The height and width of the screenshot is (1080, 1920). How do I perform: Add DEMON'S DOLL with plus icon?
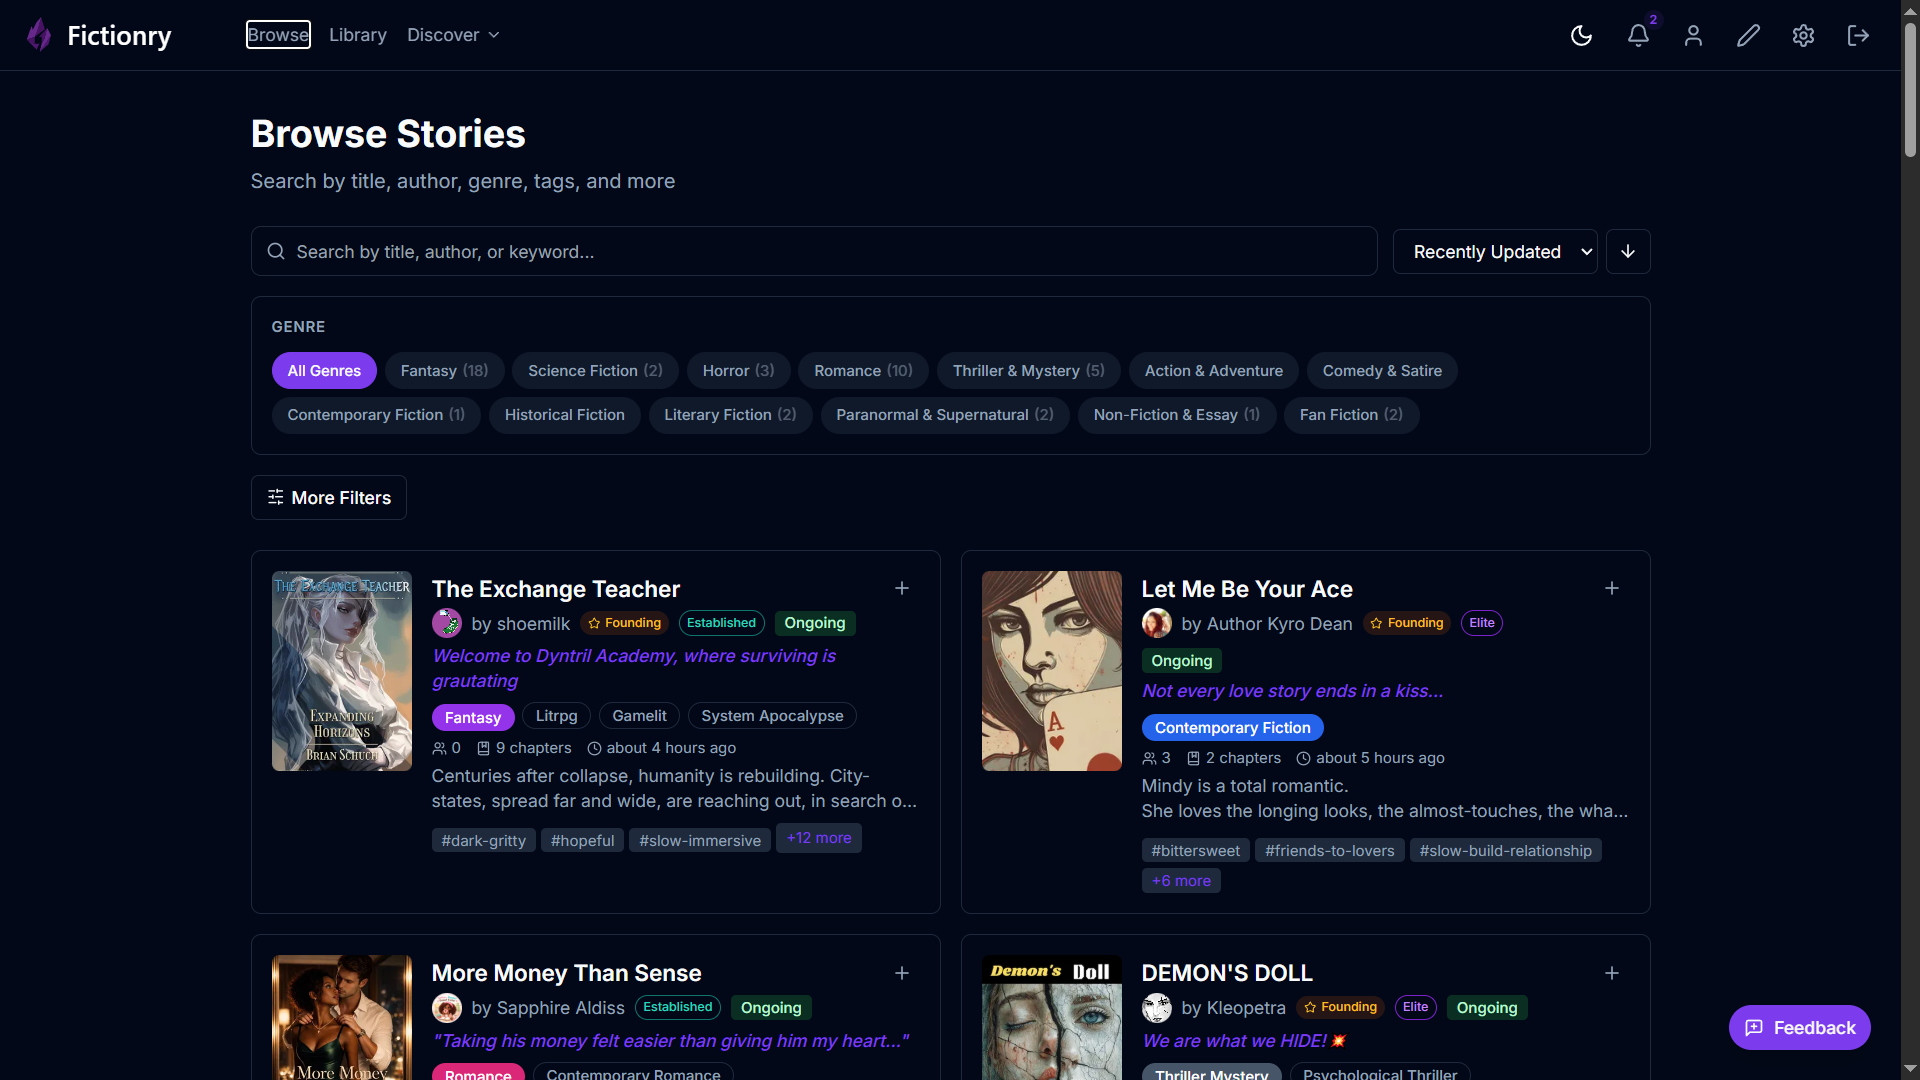(1612, 973)
